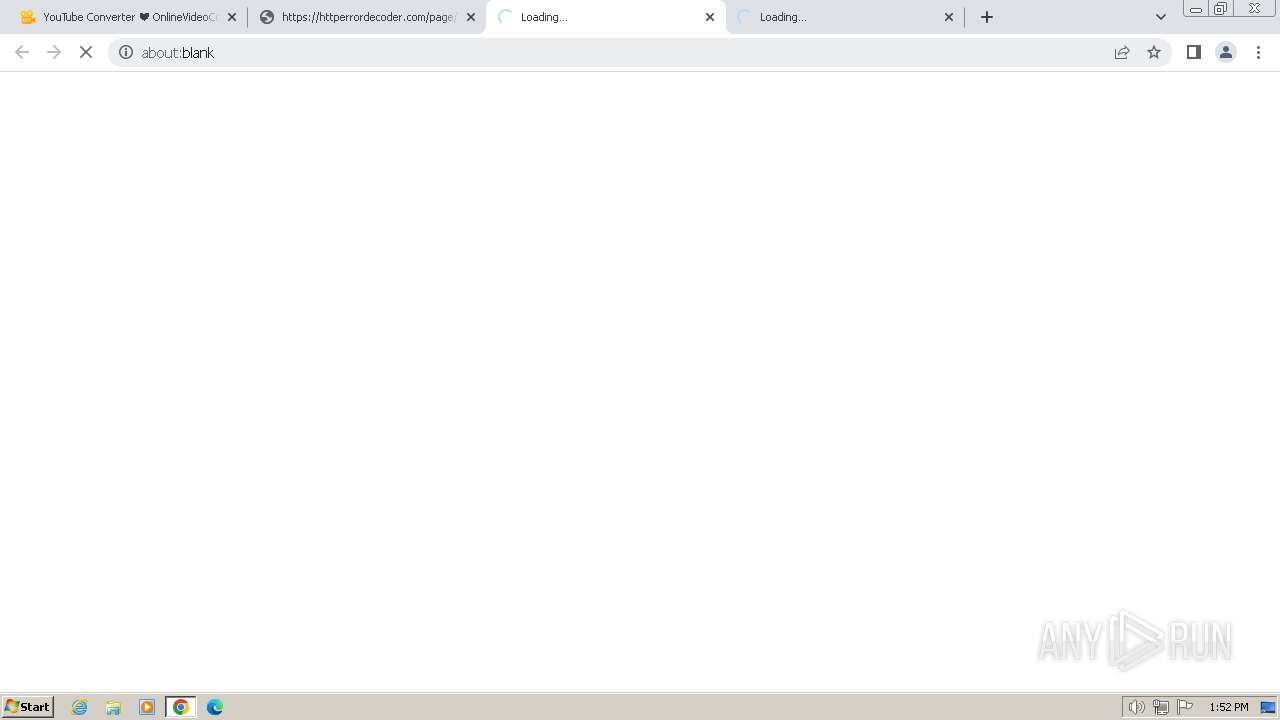This screenshot has height=720, width=1280.
Task: Click the 1:52 PM system clock
Action: click(x=1229, y=707)
